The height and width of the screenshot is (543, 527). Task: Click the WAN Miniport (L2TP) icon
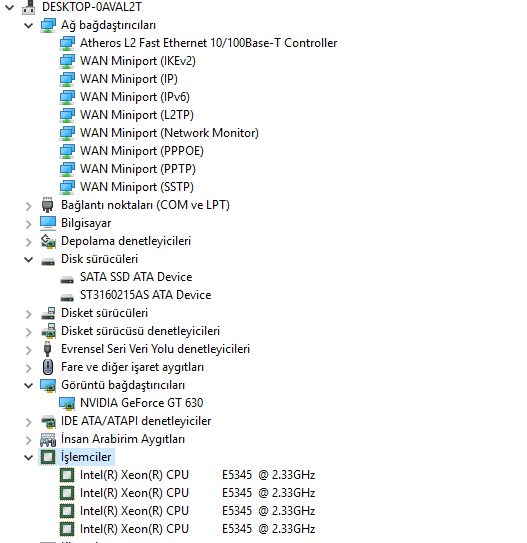point(67,115)
